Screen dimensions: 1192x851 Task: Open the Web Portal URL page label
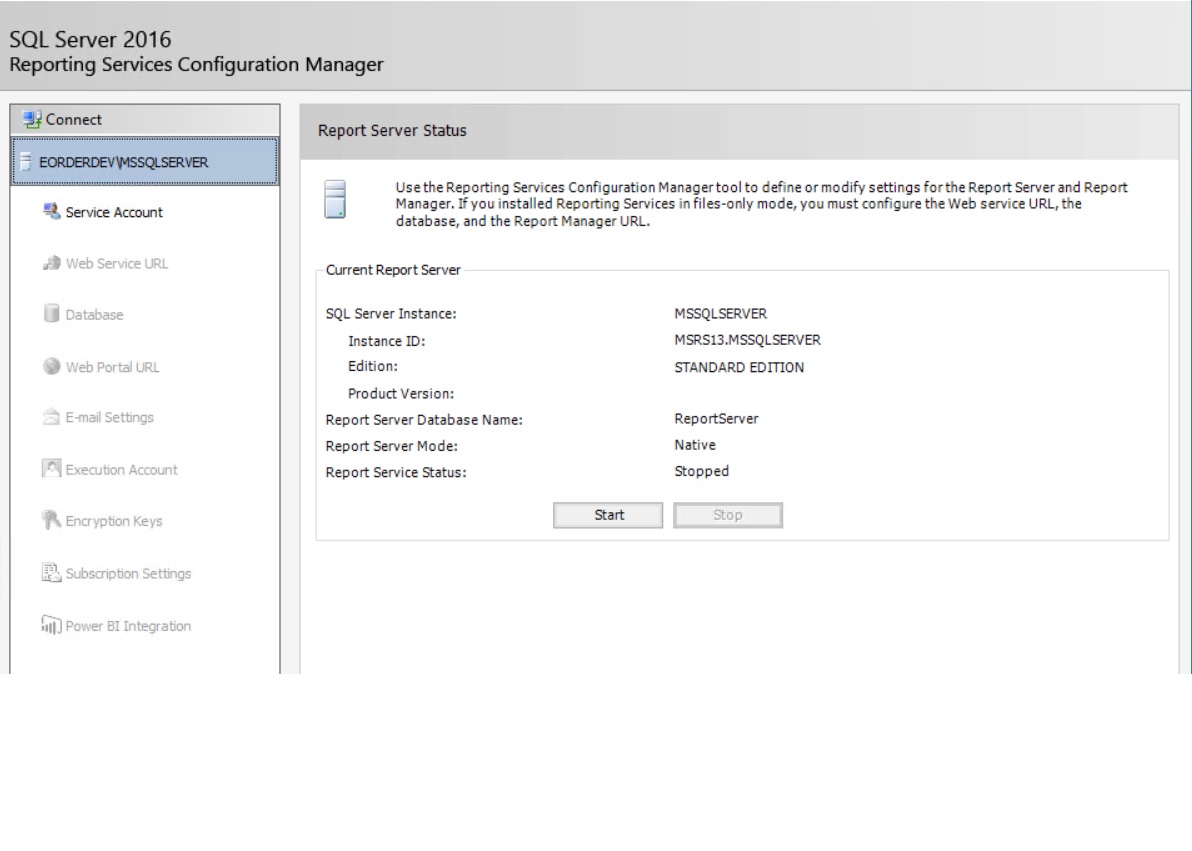coord(113,367)
